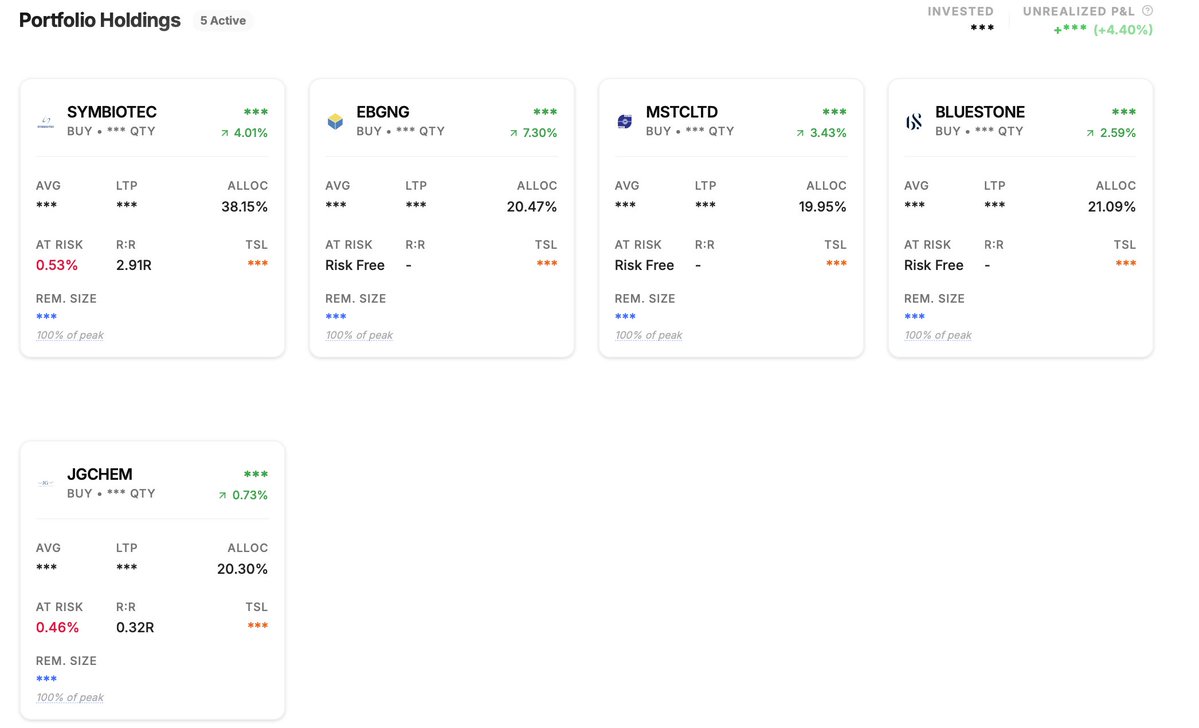
Task: Click 'BUY • *** QTY' under MSTCLTD
Action: (x=690, y=132)
